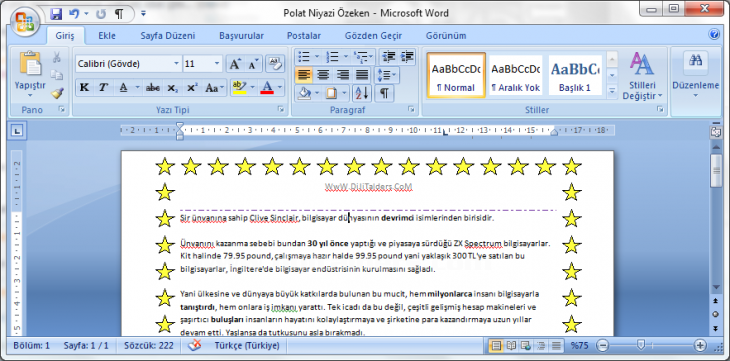Click the Sözcük: 222 word count

pos(149,346)
